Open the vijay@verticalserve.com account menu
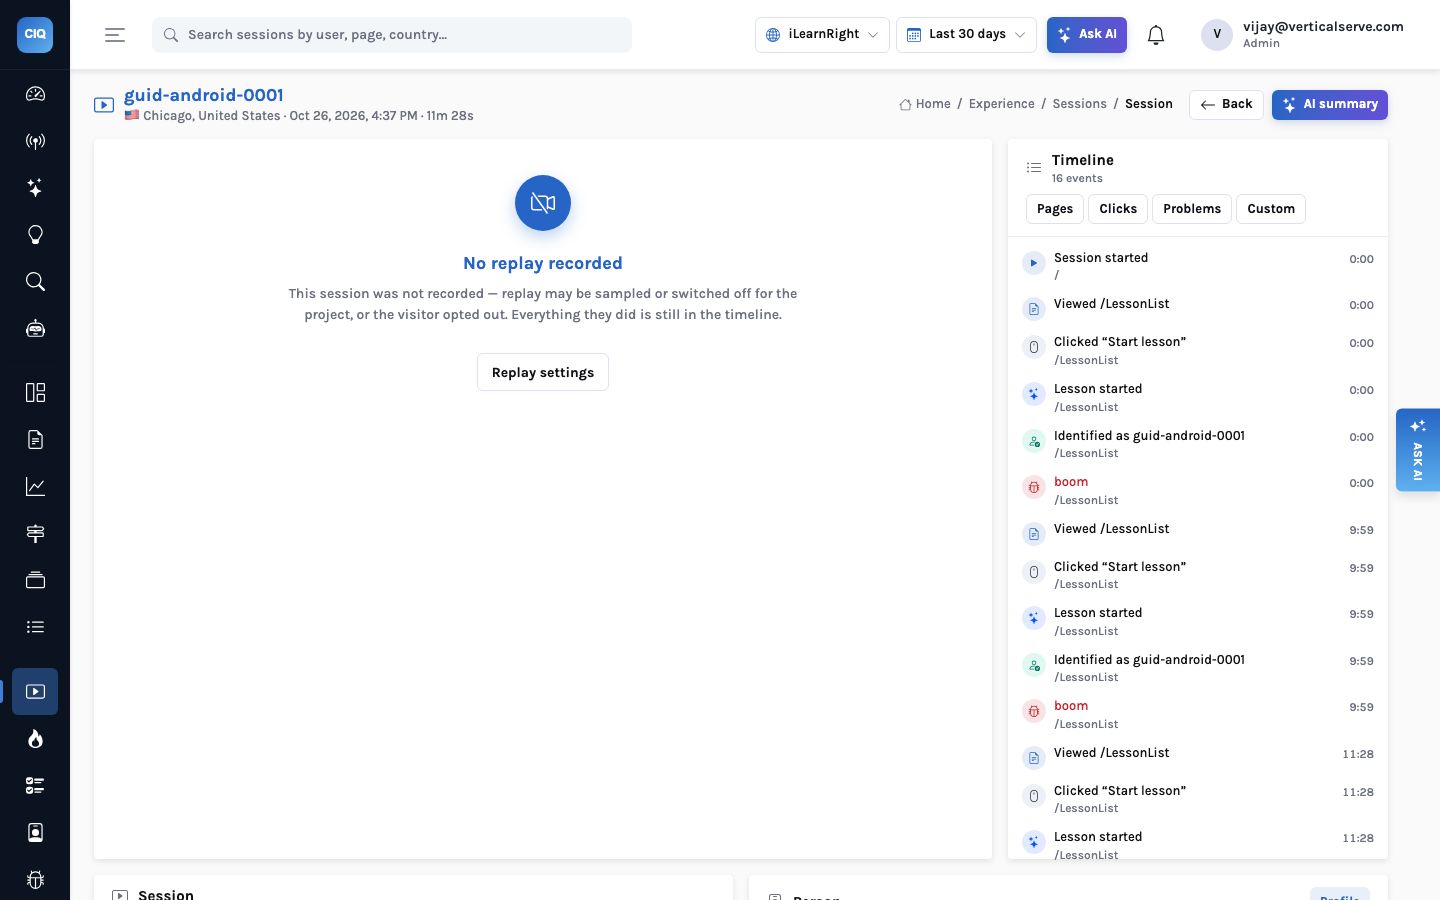 pyautogui.click(x=1302, y=34)
